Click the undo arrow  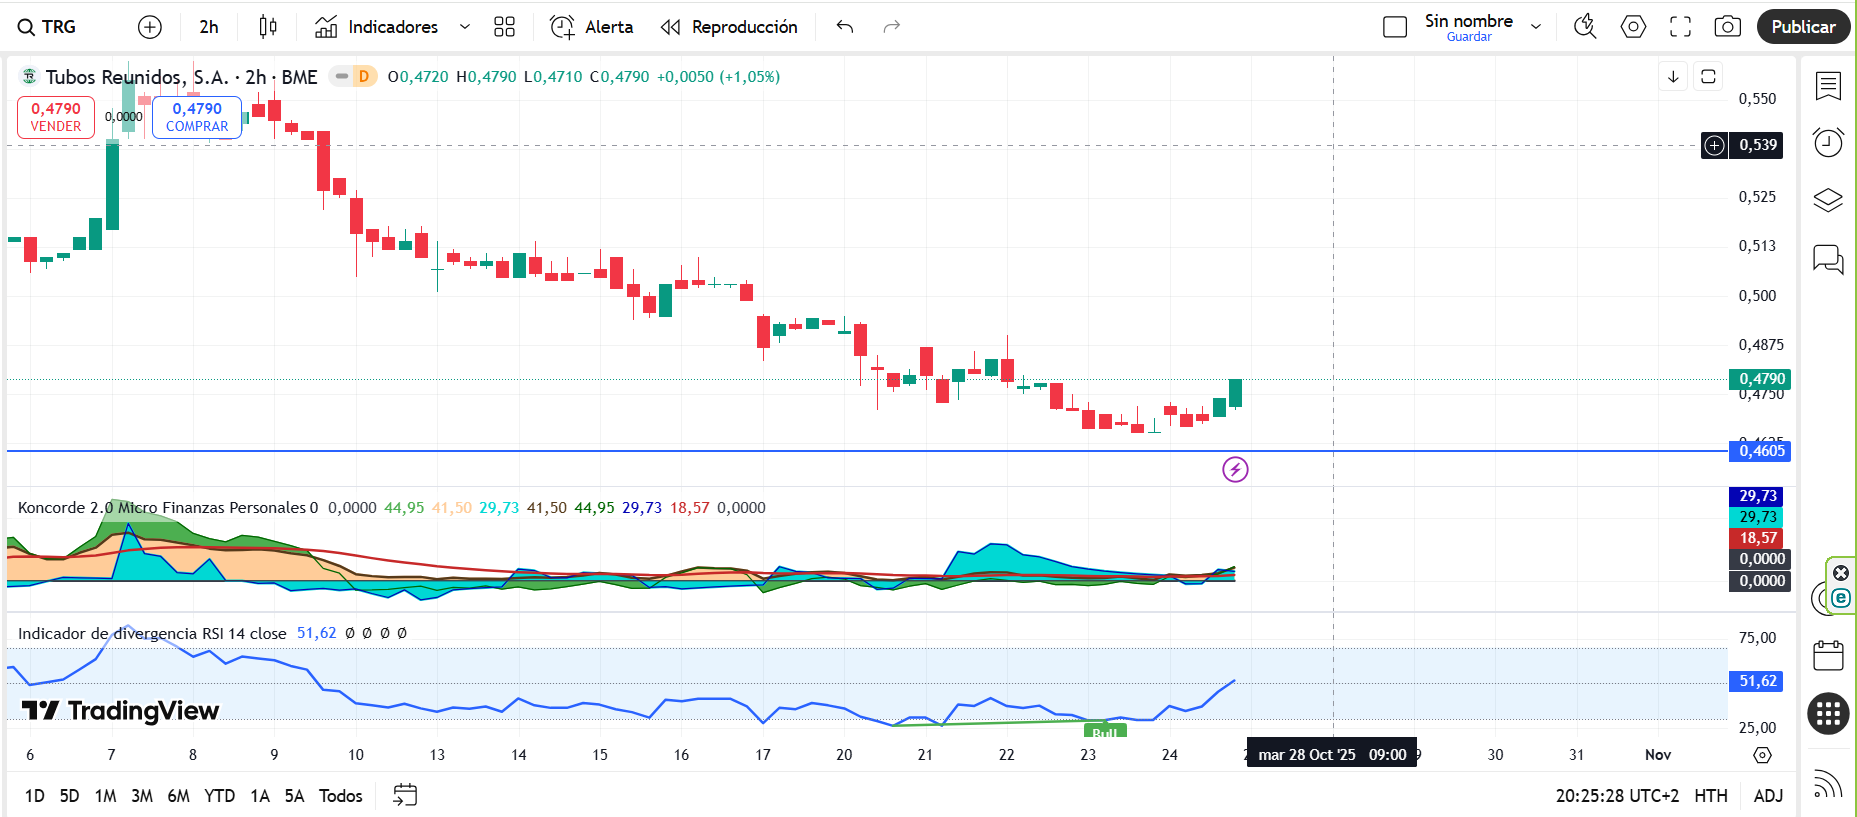pyautogui.click(x=845, y=27)
